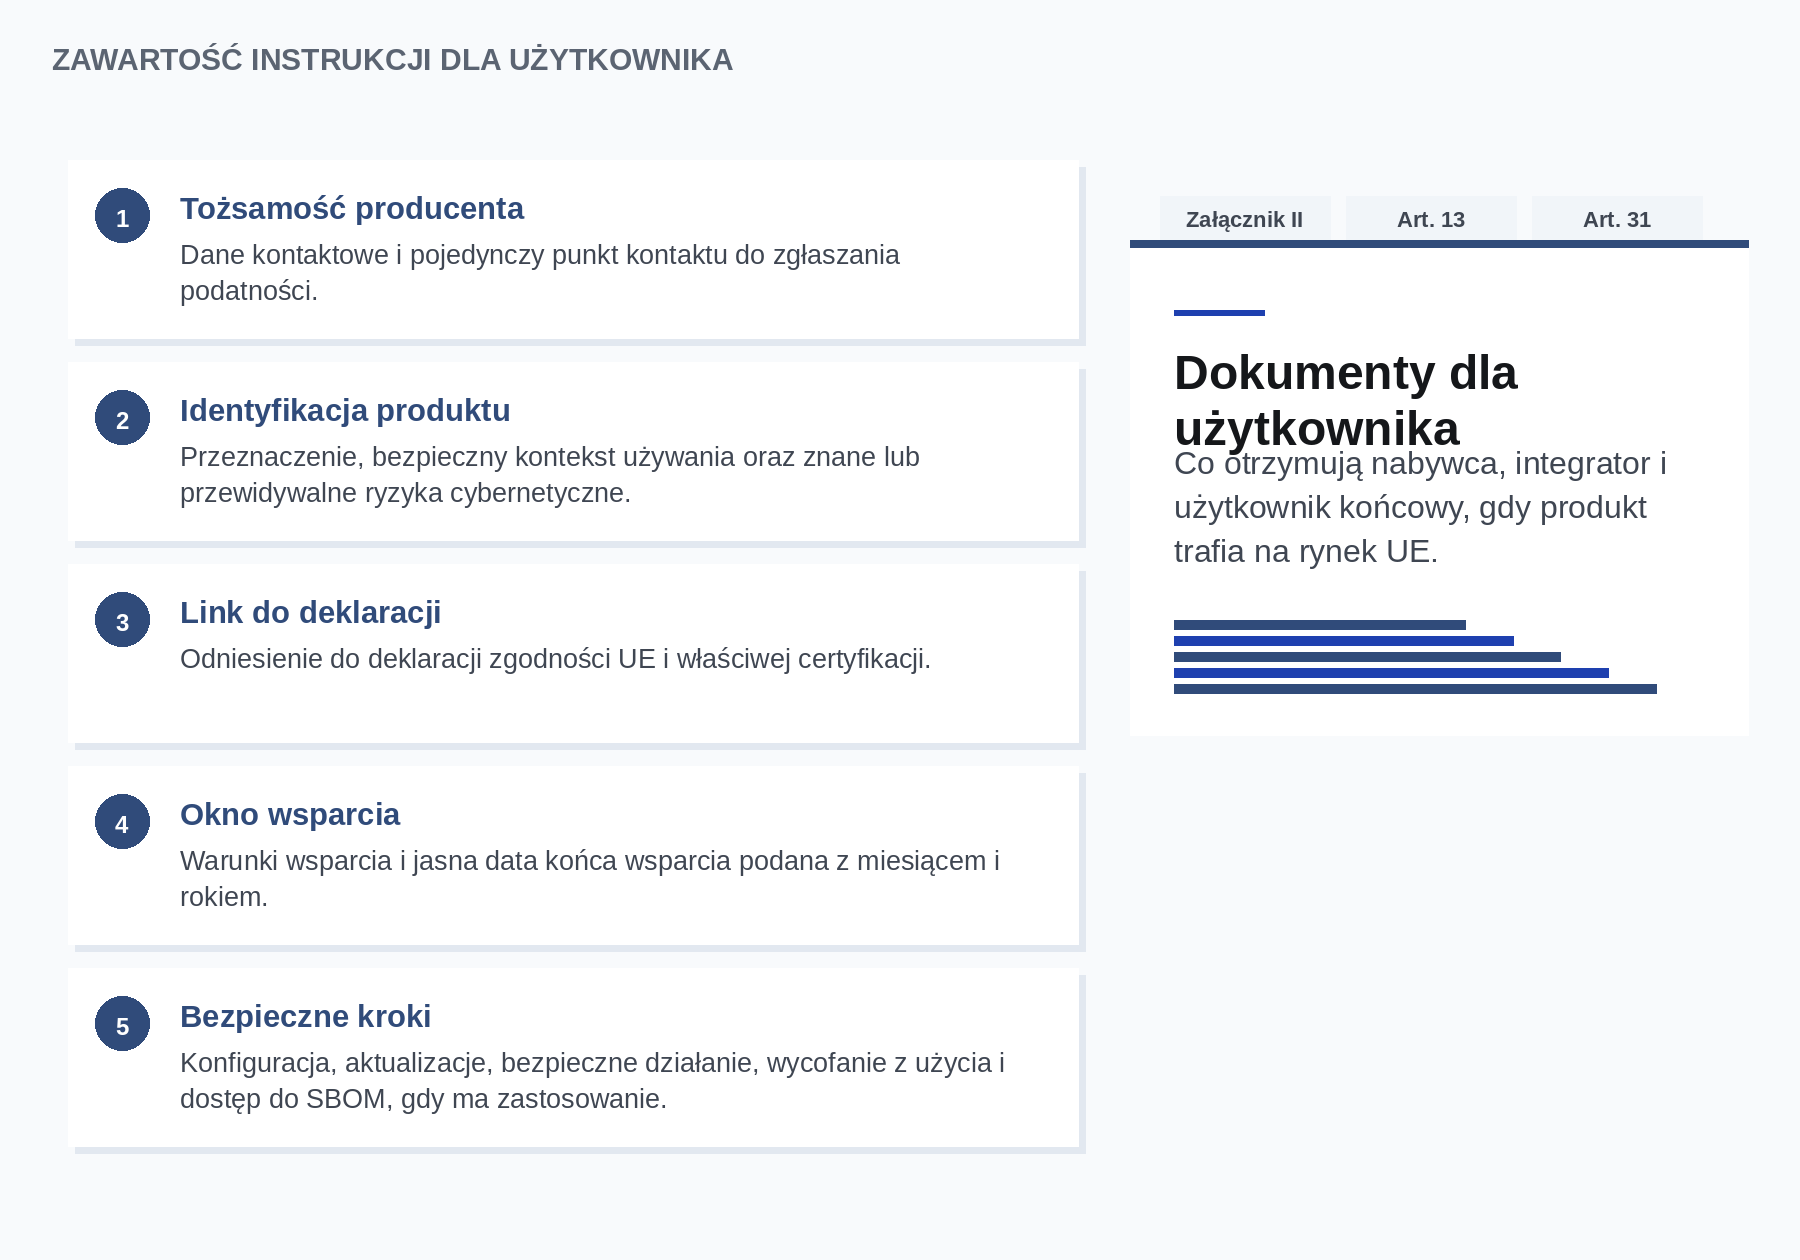Switch to the Art. 13 tab
The height and width of the screenshot is (1260, 1800).
click(1431, 219)
